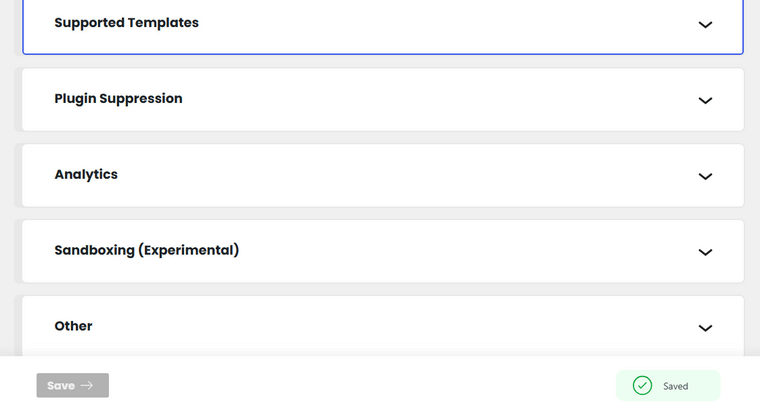Click the Saved status text
760x405 pixels.
click(x=676, y=386)
